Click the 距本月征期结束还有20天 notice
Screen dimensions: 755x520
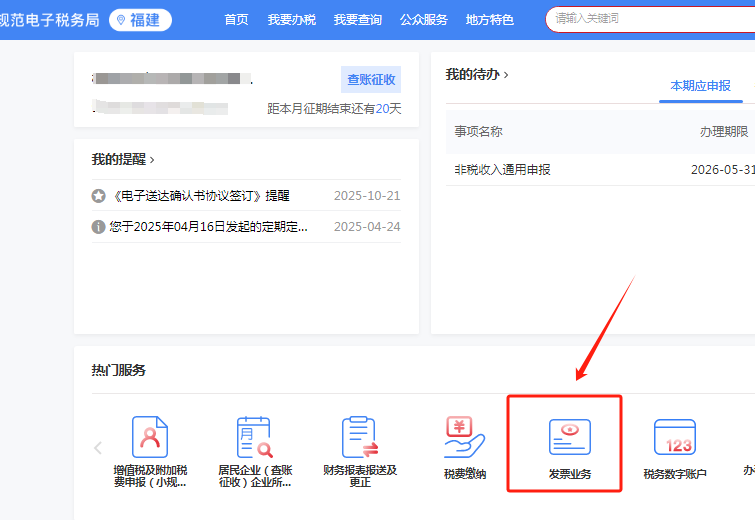point(334,109)
